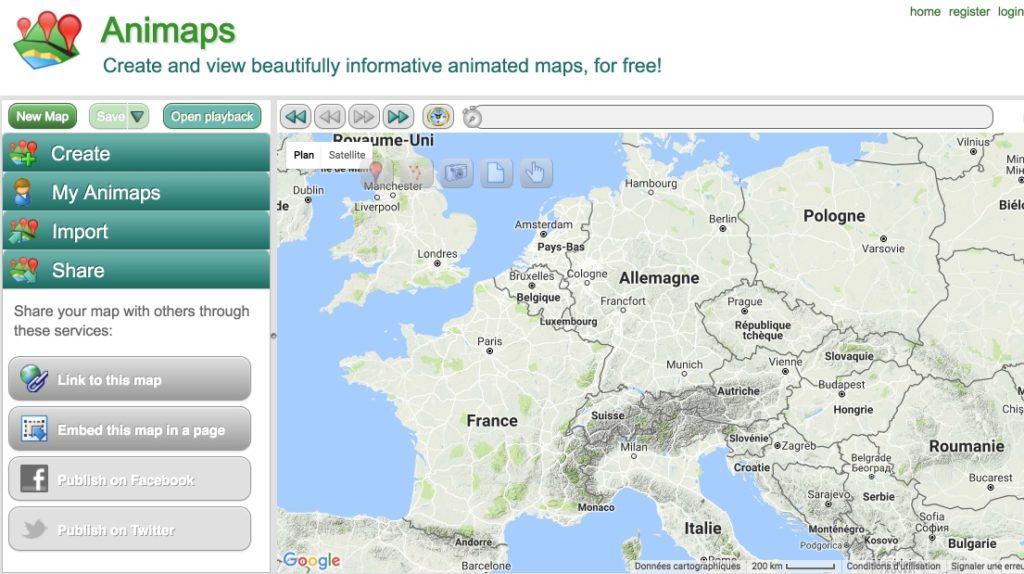
Task: Click the Vienne label on the map
Action: click(785, 361)
